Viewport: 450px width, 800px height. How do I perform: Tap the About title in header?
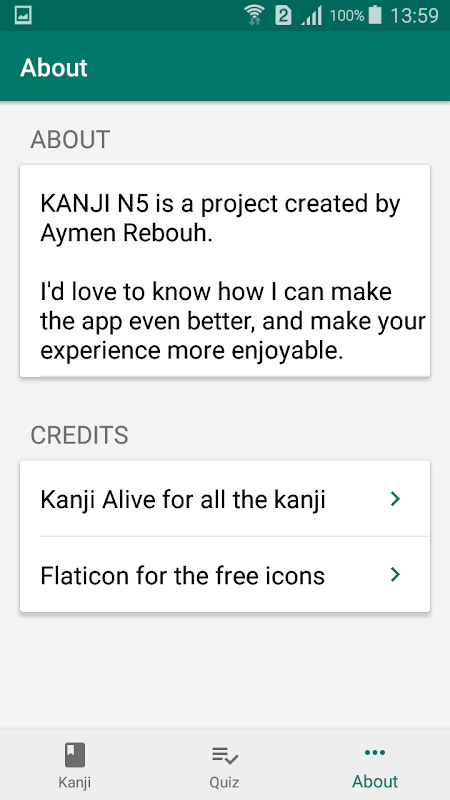54,67
